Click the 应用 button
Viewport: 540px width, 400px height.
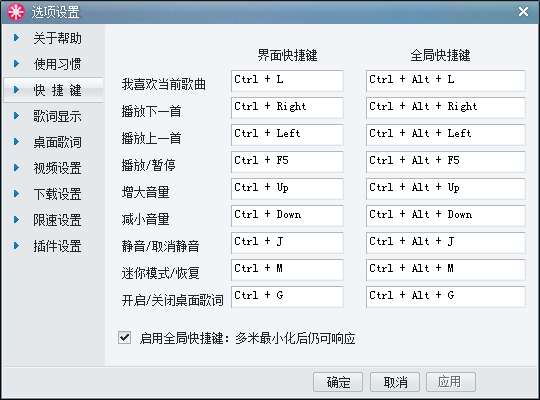(451, 382)
